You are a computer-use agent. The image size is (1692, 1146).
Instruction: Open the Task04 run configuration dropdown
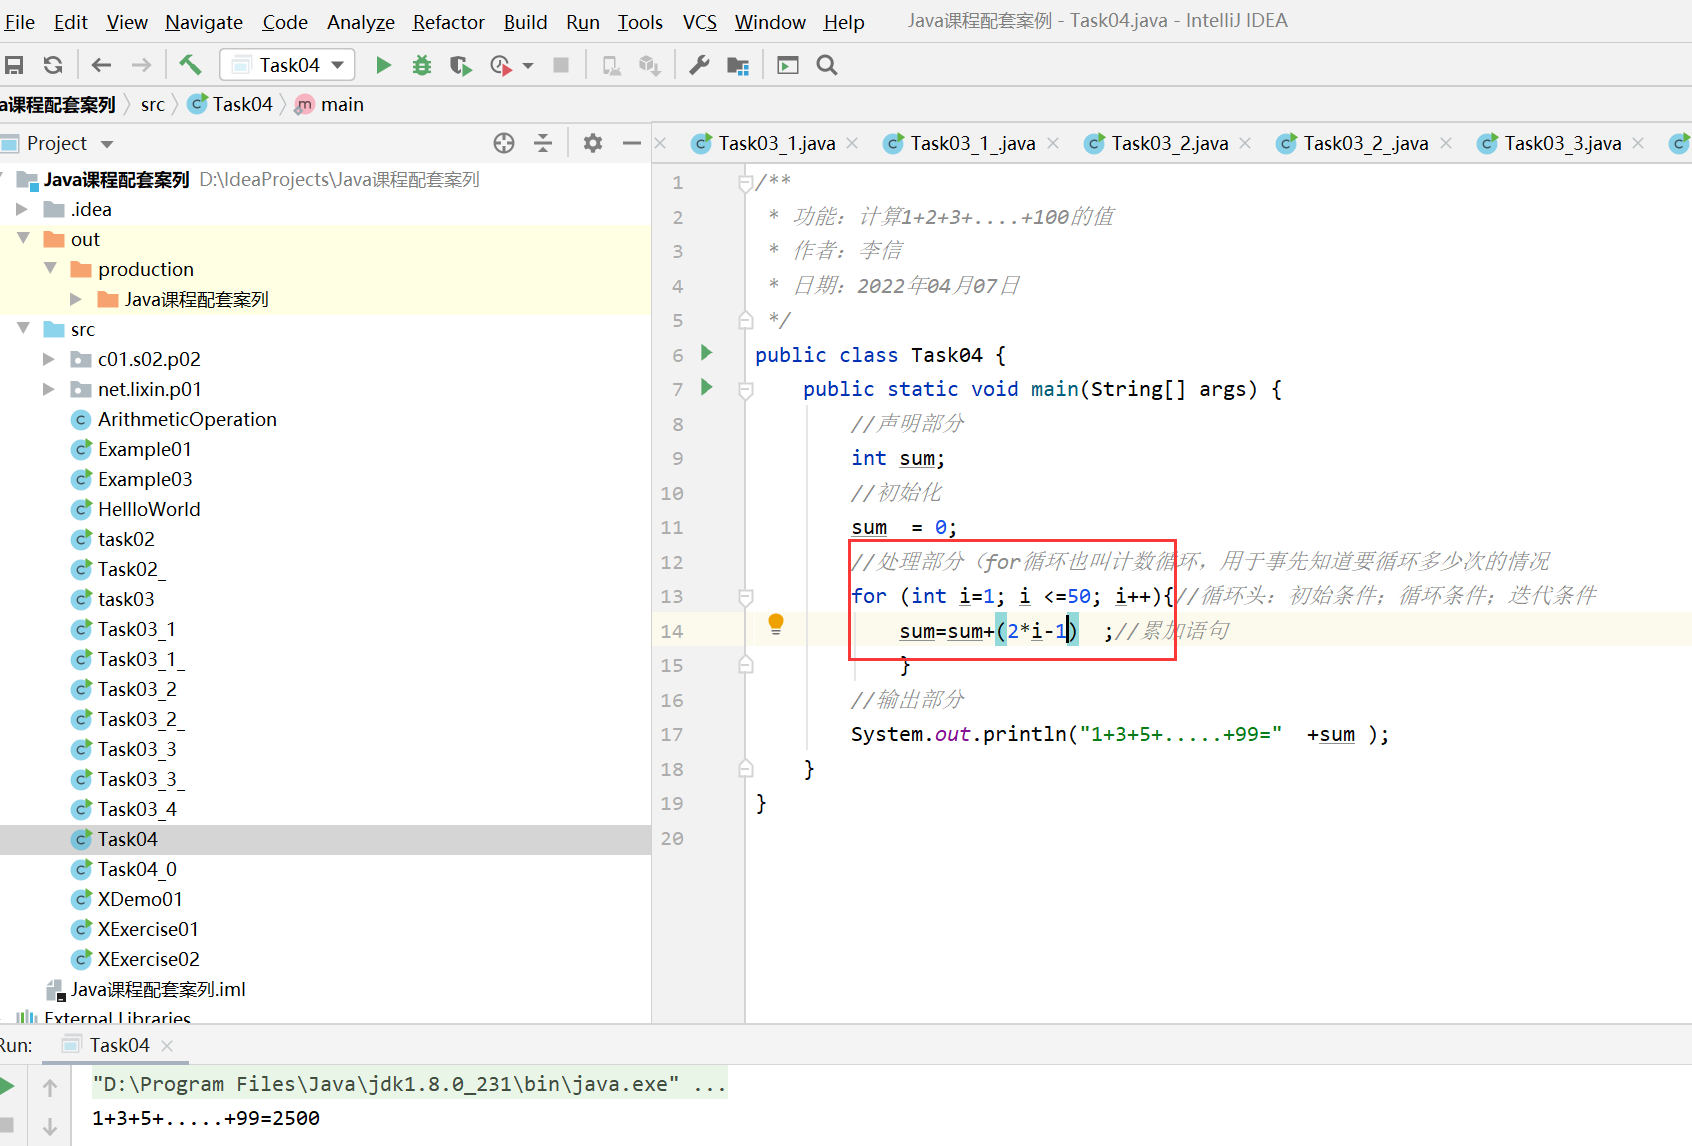(287, 65)
